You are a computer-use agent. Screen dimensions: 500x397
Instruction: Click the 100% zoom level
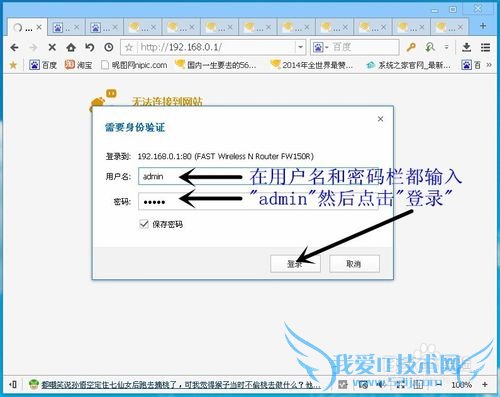coord(461,385)
